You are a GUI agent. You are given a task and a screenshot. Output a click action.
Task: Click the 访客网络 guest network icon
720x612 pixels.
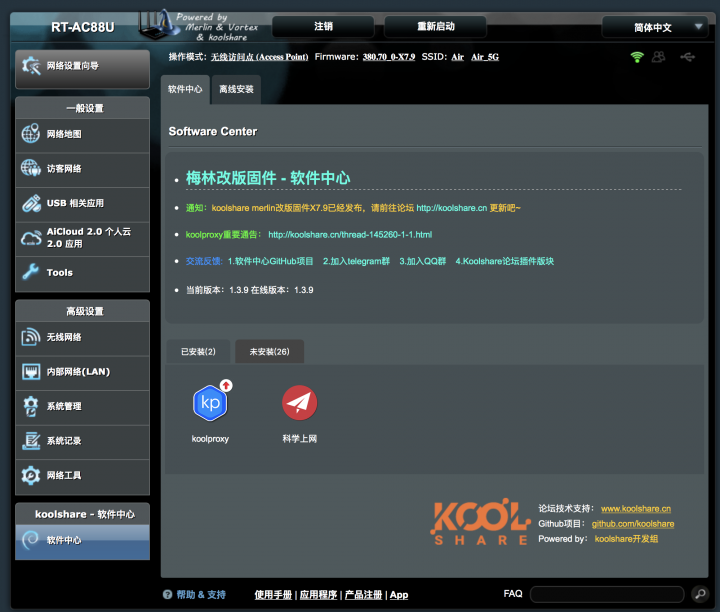(x=31, y=168)
